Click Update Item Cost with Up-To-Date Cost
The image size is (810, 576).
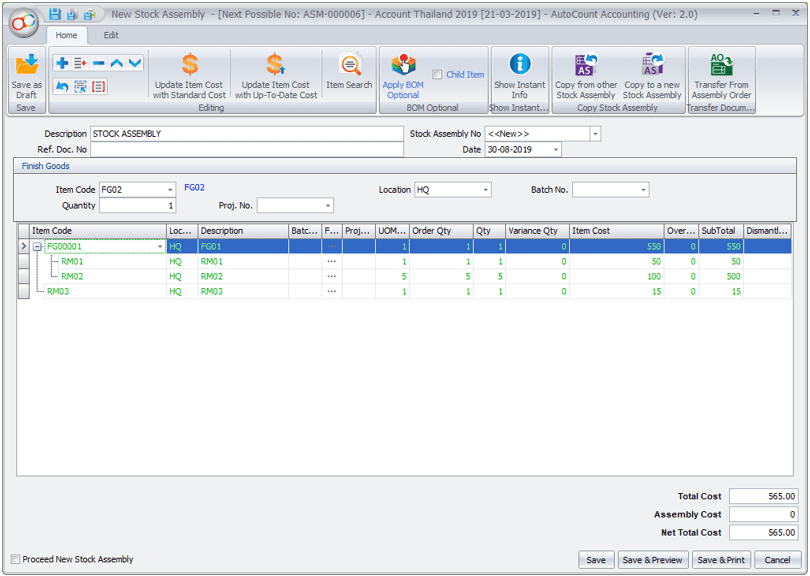276,67
